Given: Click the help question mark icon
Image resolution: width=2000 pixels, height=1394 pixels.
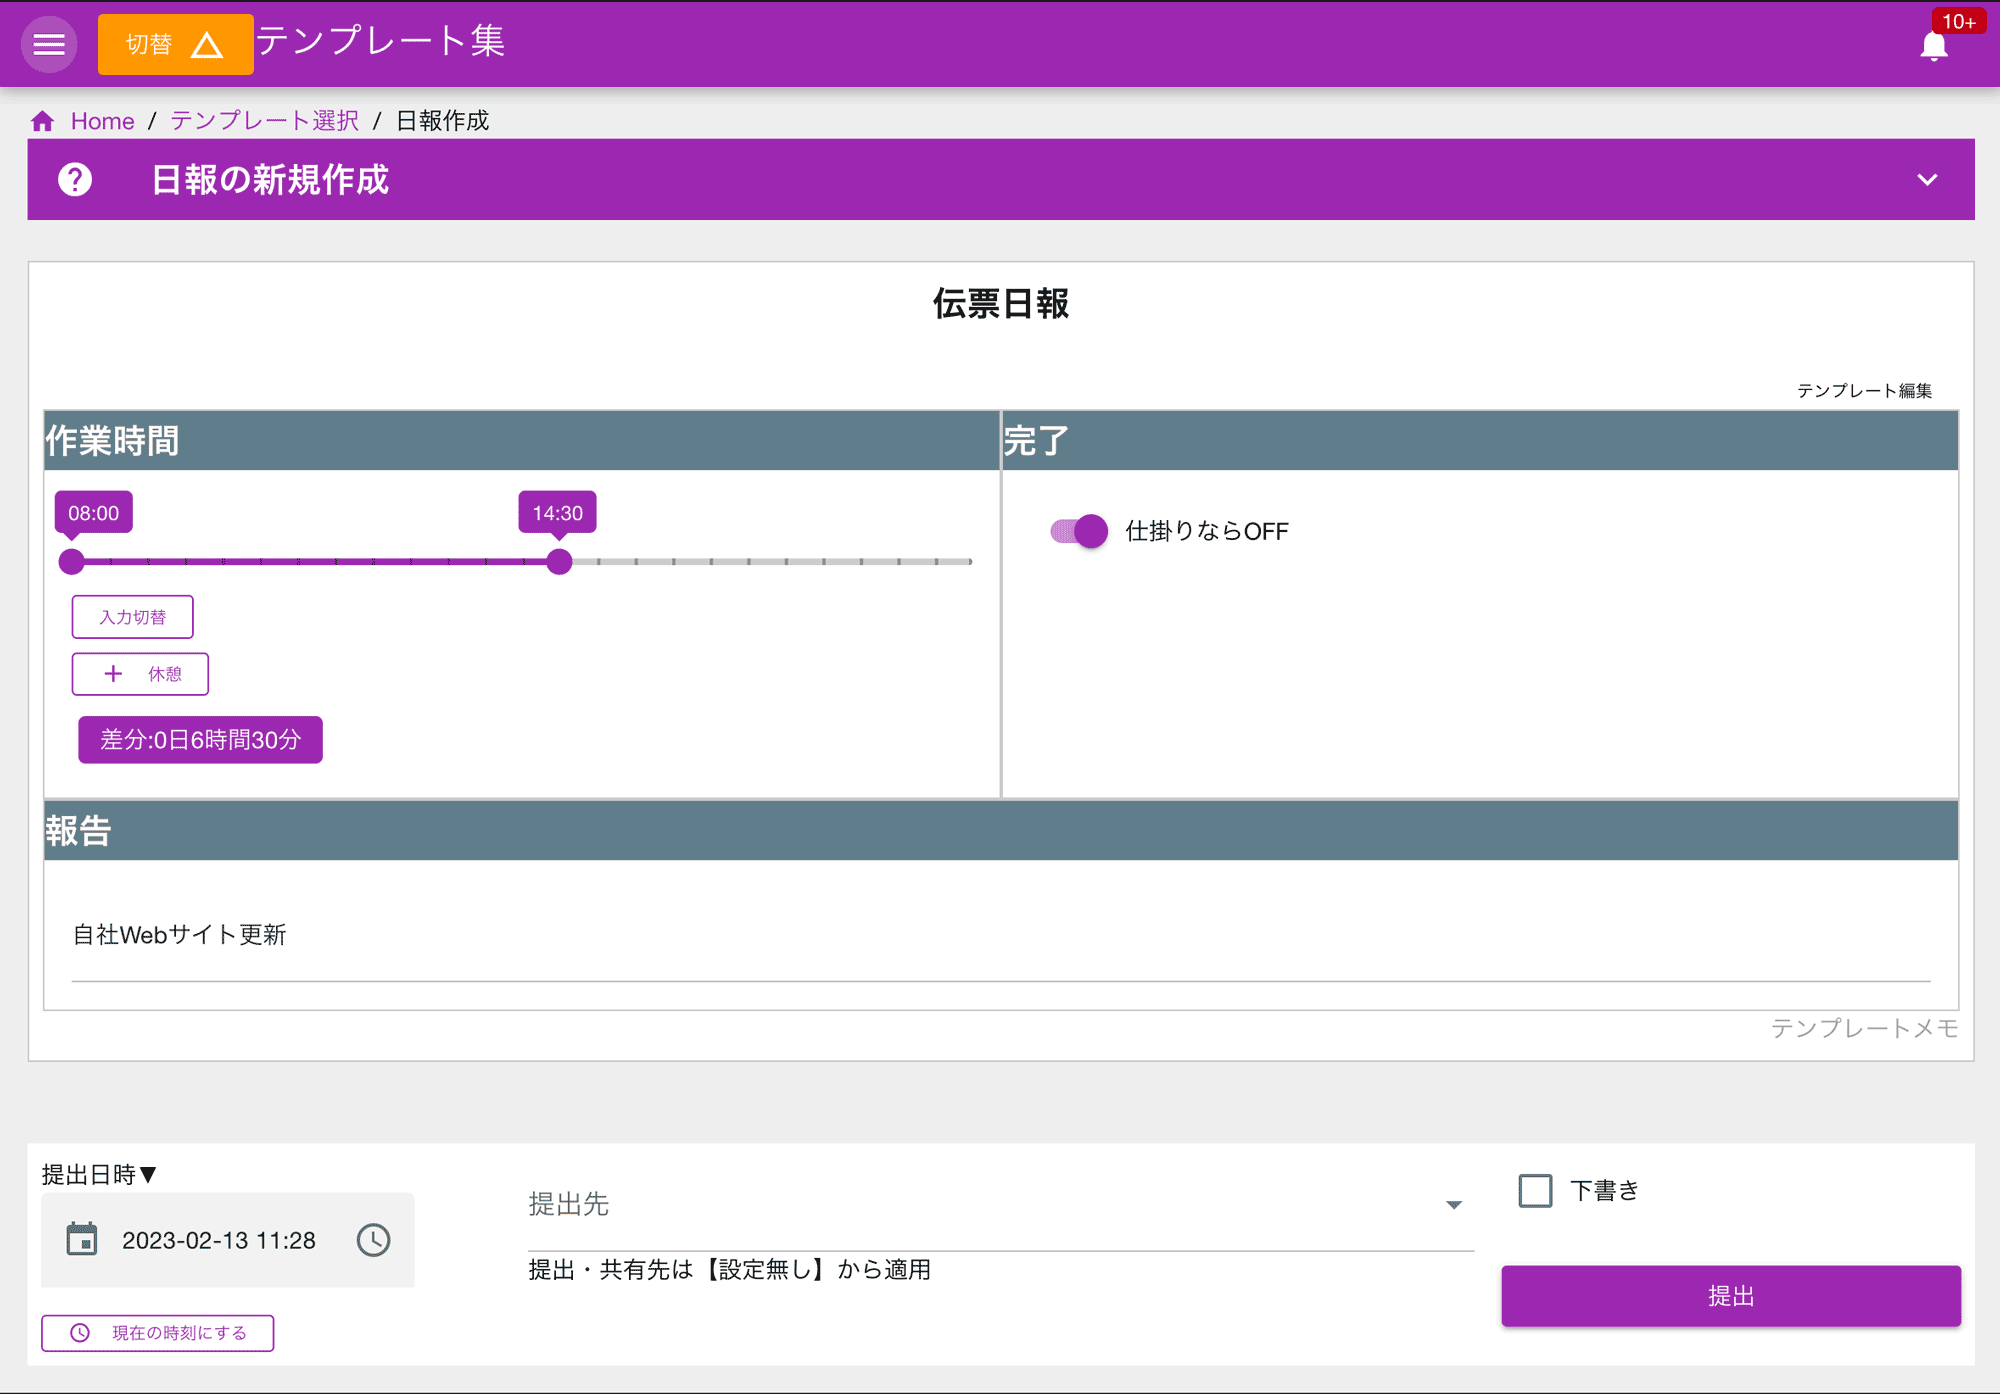Looking at the screenshot, I should tap(76, 180).
